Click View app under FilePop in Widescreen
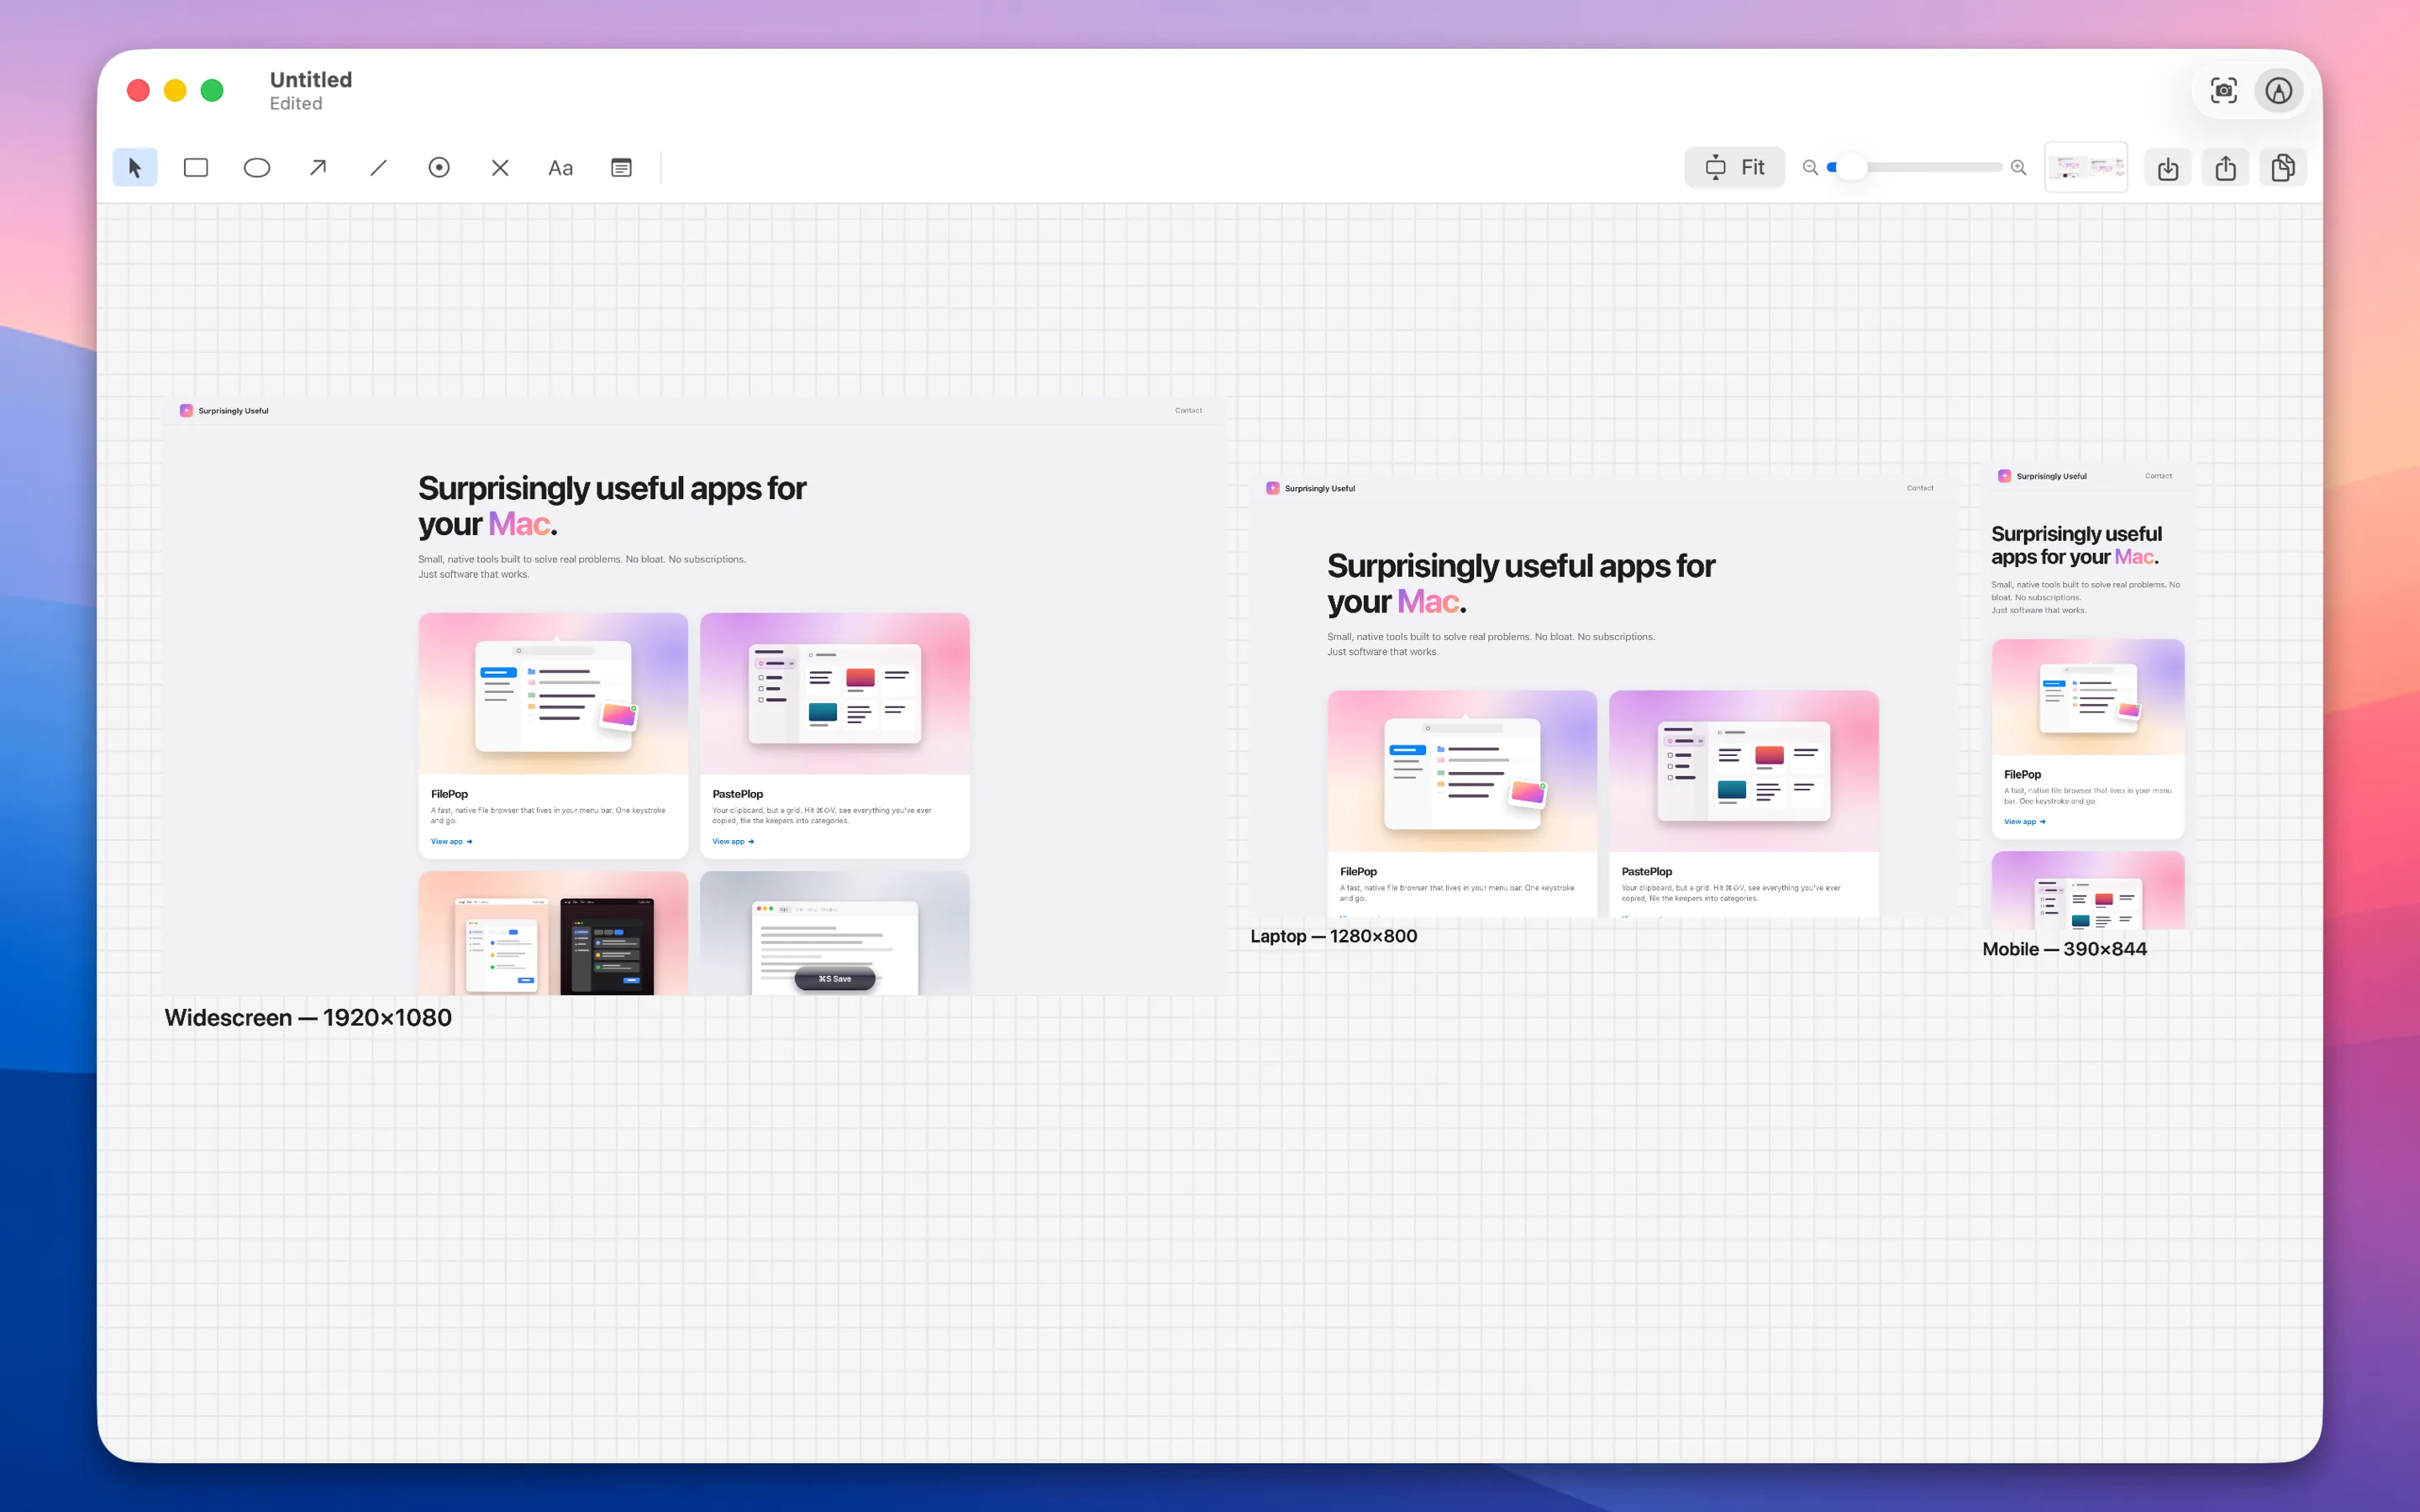 (451, 841)
